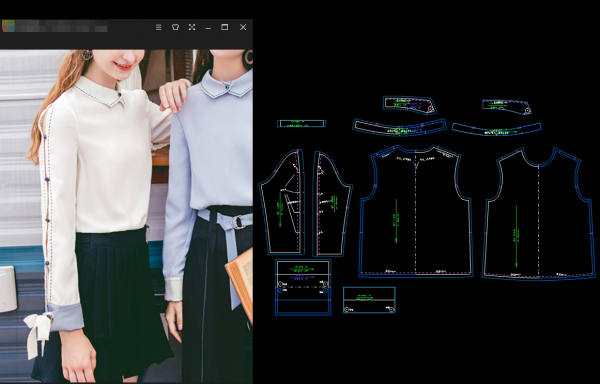Open the shirt-shaped skin icon in viewer title bar
The image size is (600, 384).
(175, 27)
